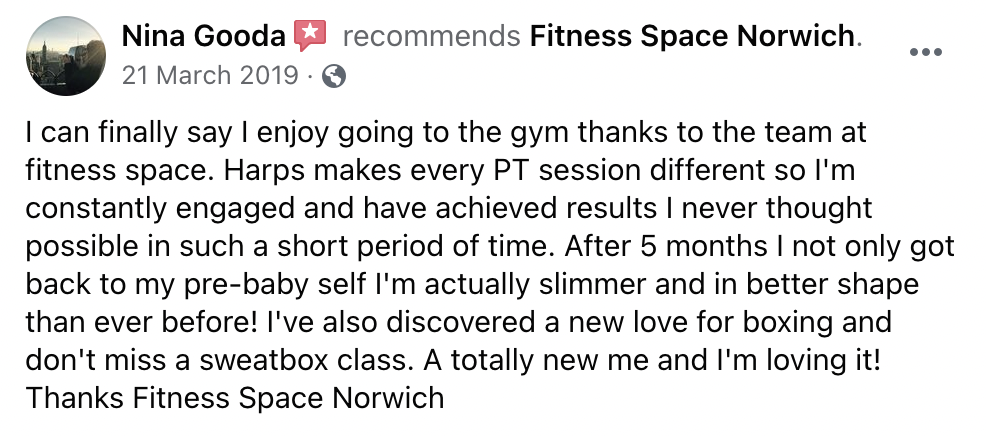
Task: Open the 21 March 2019 timestamp link
Action: point(209,75)
